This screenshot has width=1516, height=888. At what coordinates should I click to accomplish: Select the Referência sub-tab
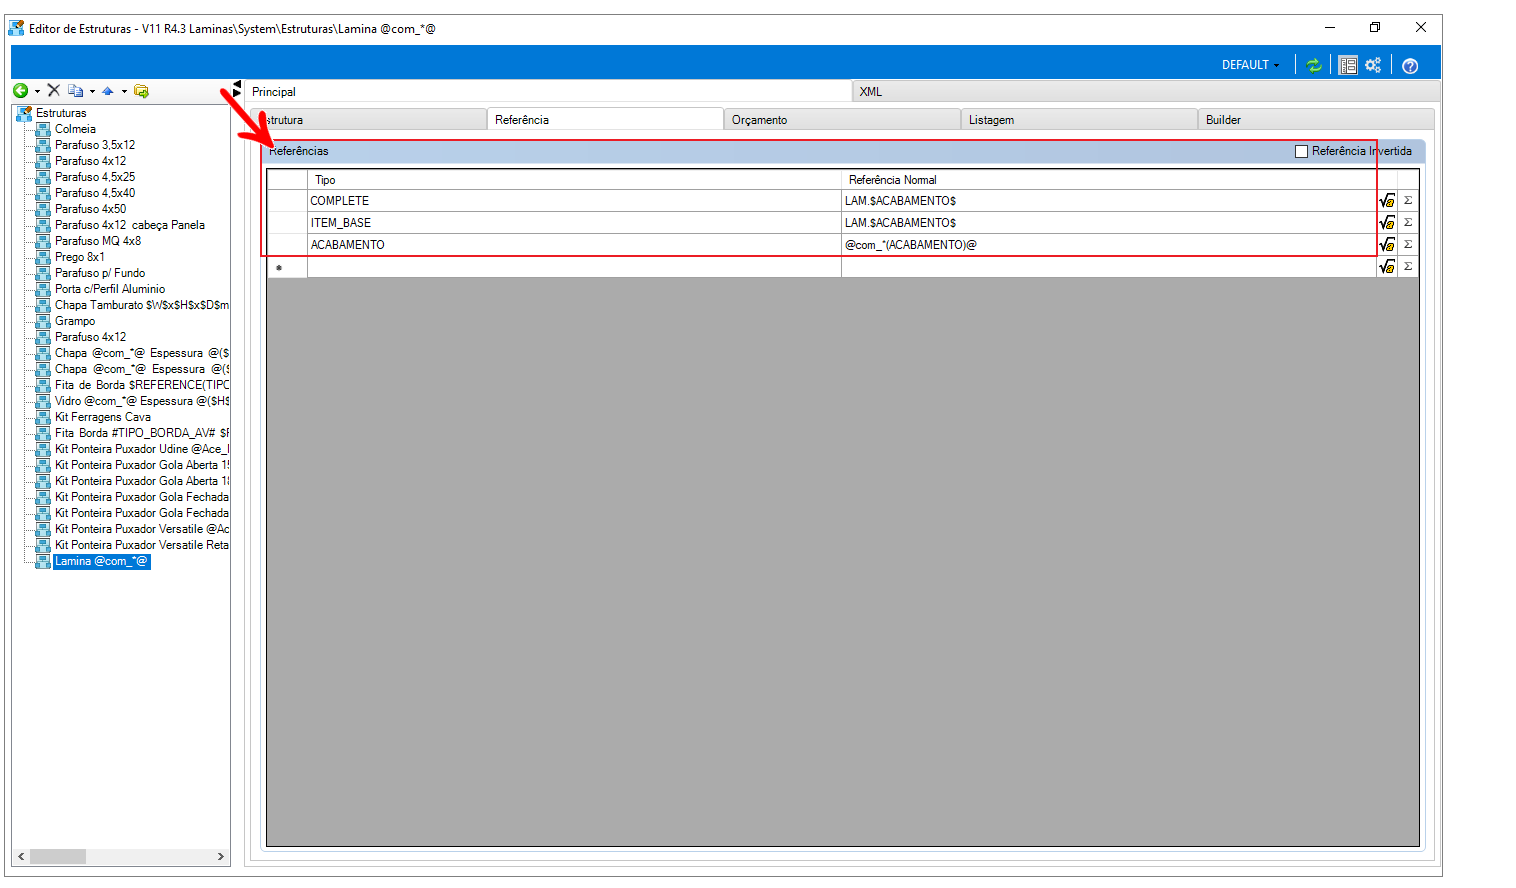(x=605, y=119)
